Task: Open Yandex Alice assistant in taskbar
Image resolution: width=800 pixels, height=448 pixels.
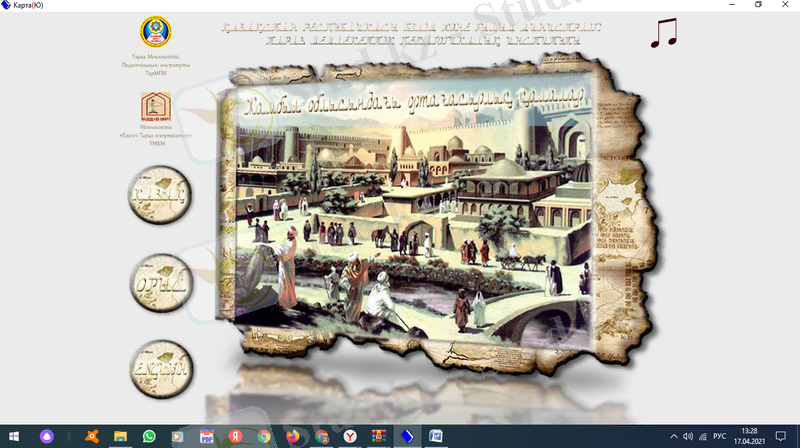Action: [45, 436]
